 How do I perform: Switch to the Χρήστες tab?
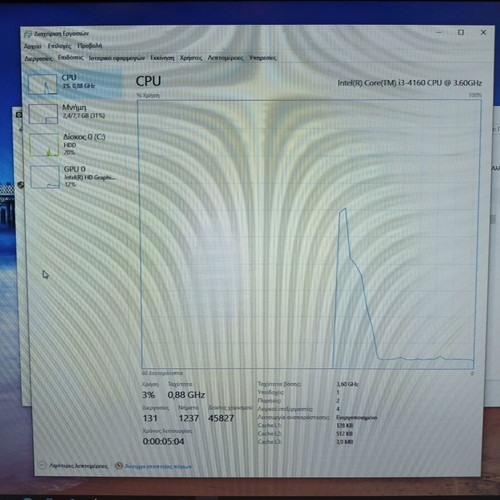[191, 58]
